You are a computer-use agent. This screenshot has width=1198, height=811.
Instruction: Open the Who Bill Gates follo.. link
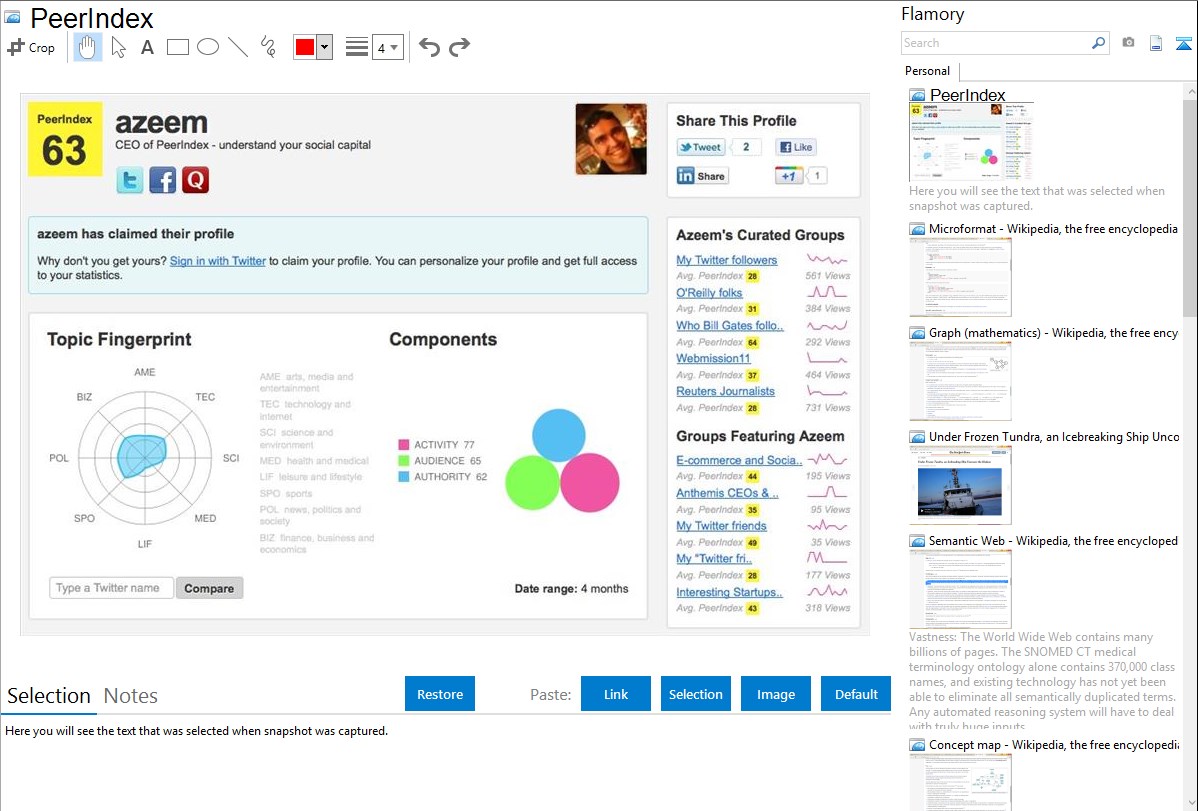point(730,326)
